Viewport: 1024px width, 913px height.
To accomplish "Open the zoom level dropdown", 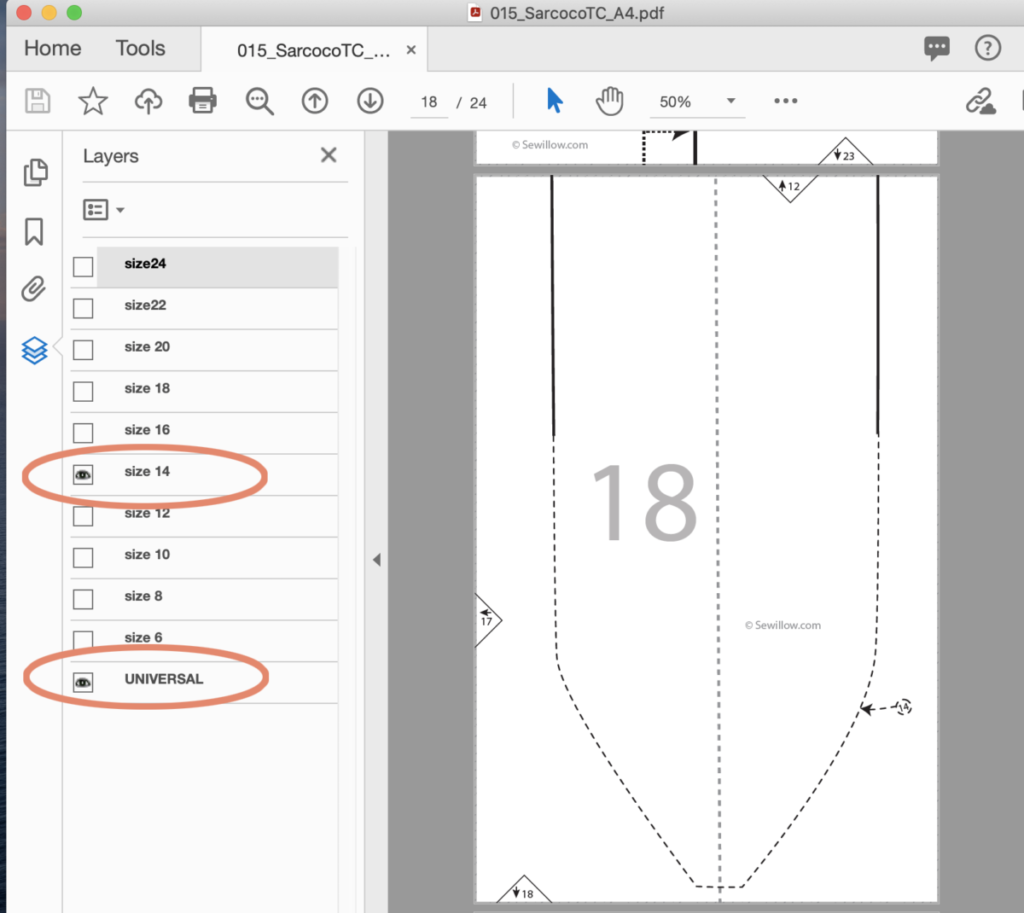I will 731,101.
